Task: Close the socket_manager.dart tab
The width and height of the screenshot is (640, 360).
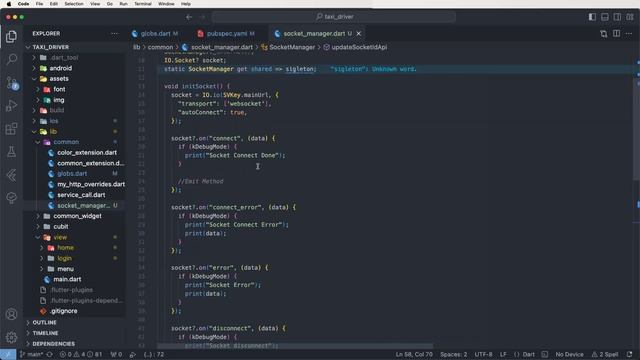Action: coord(358,33)
